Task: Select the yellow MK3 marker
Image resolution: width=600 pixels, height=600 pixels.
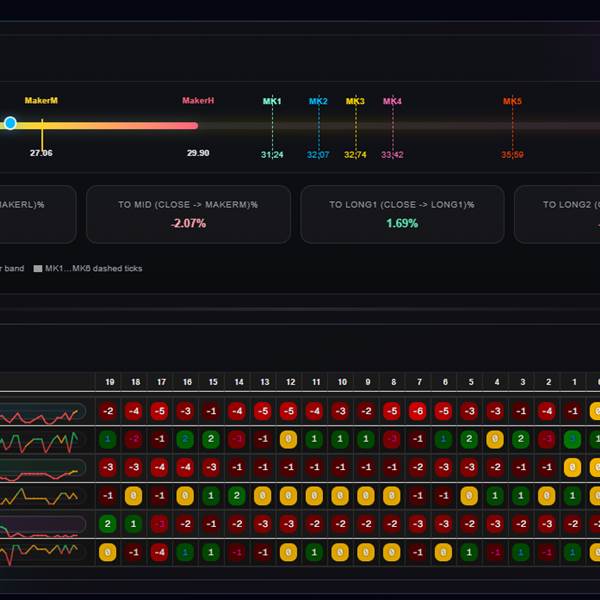Action: 355,102
